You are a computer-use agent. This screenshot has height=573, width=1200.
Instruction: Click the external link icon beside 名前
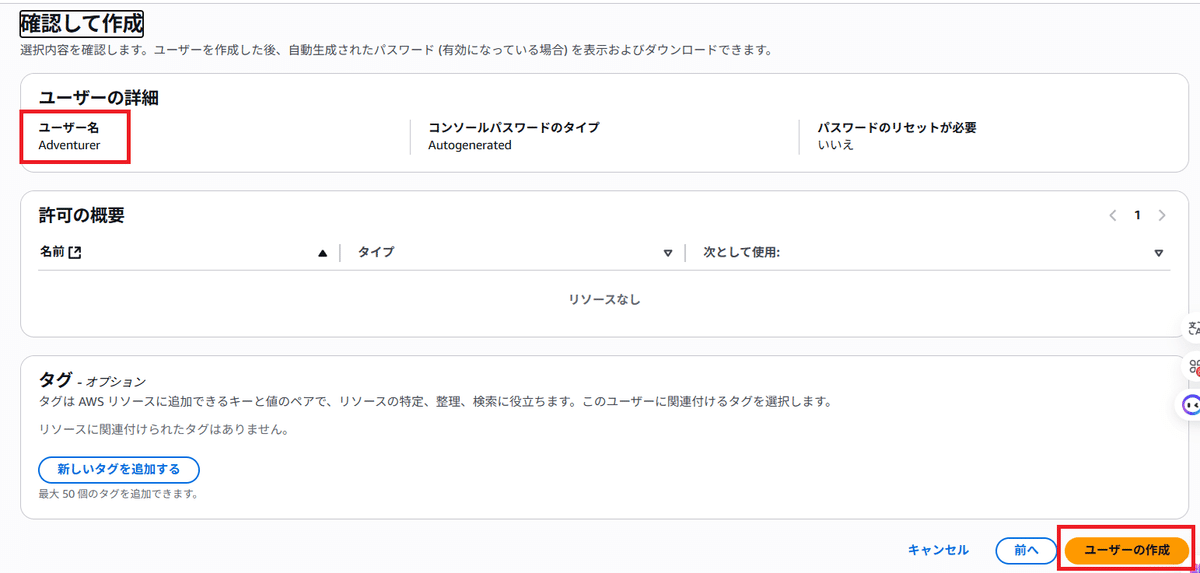(x=74, y=253)
